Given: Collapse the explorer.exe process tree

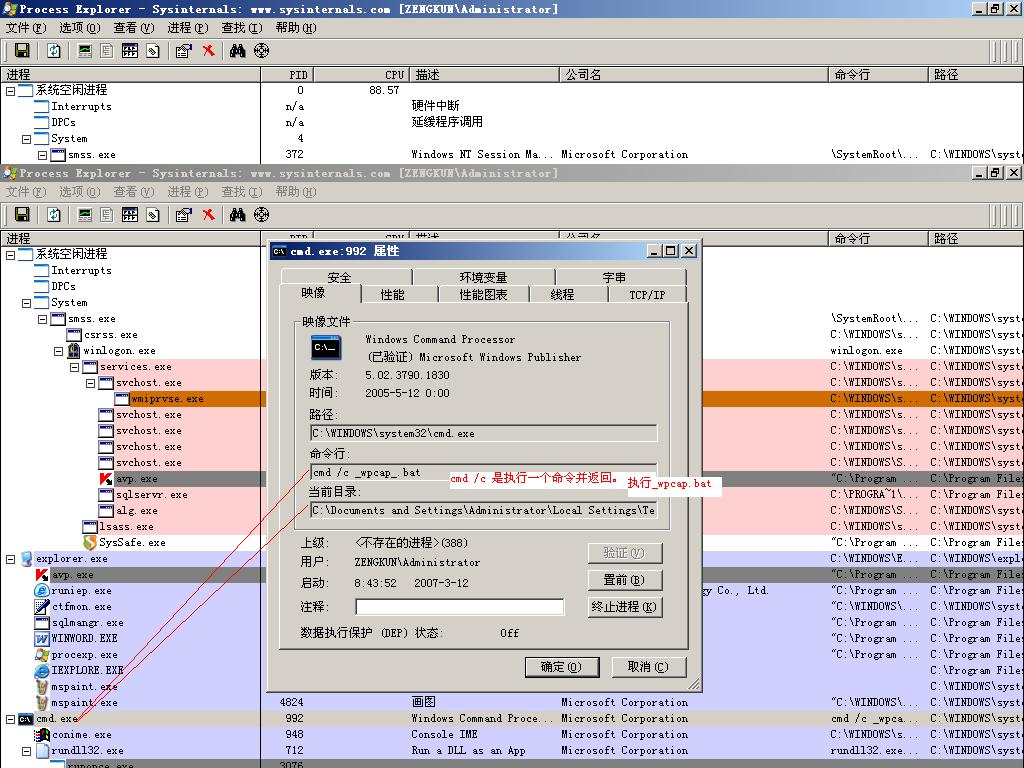Looking at the screenshot, I should (11, 559).
